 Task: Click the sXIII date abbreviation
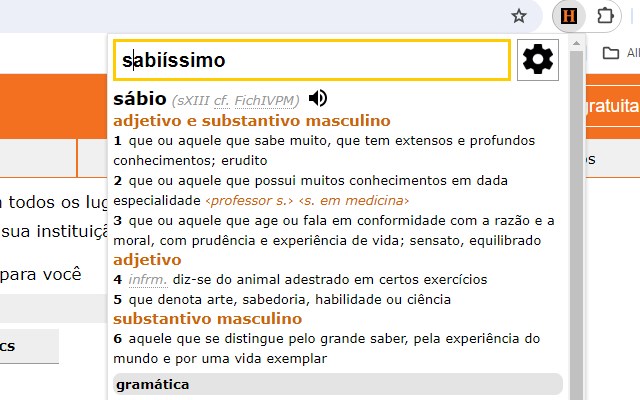(190, 101)
